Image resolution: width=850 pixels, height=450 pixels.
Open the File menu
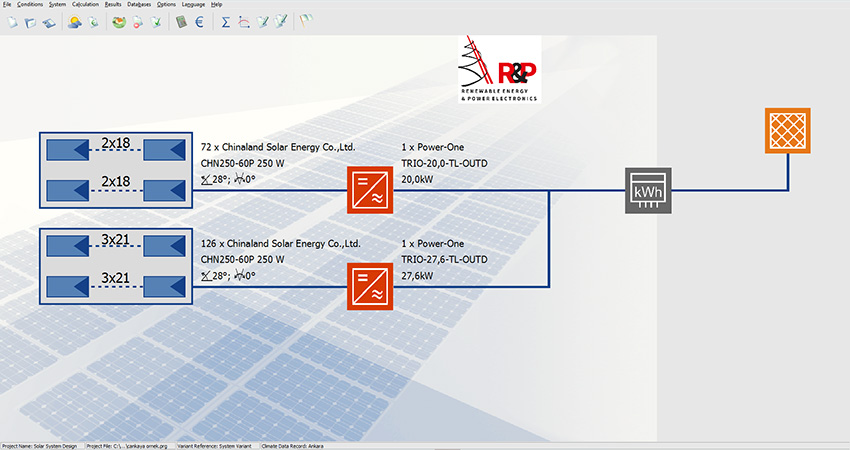coord(7,4)
